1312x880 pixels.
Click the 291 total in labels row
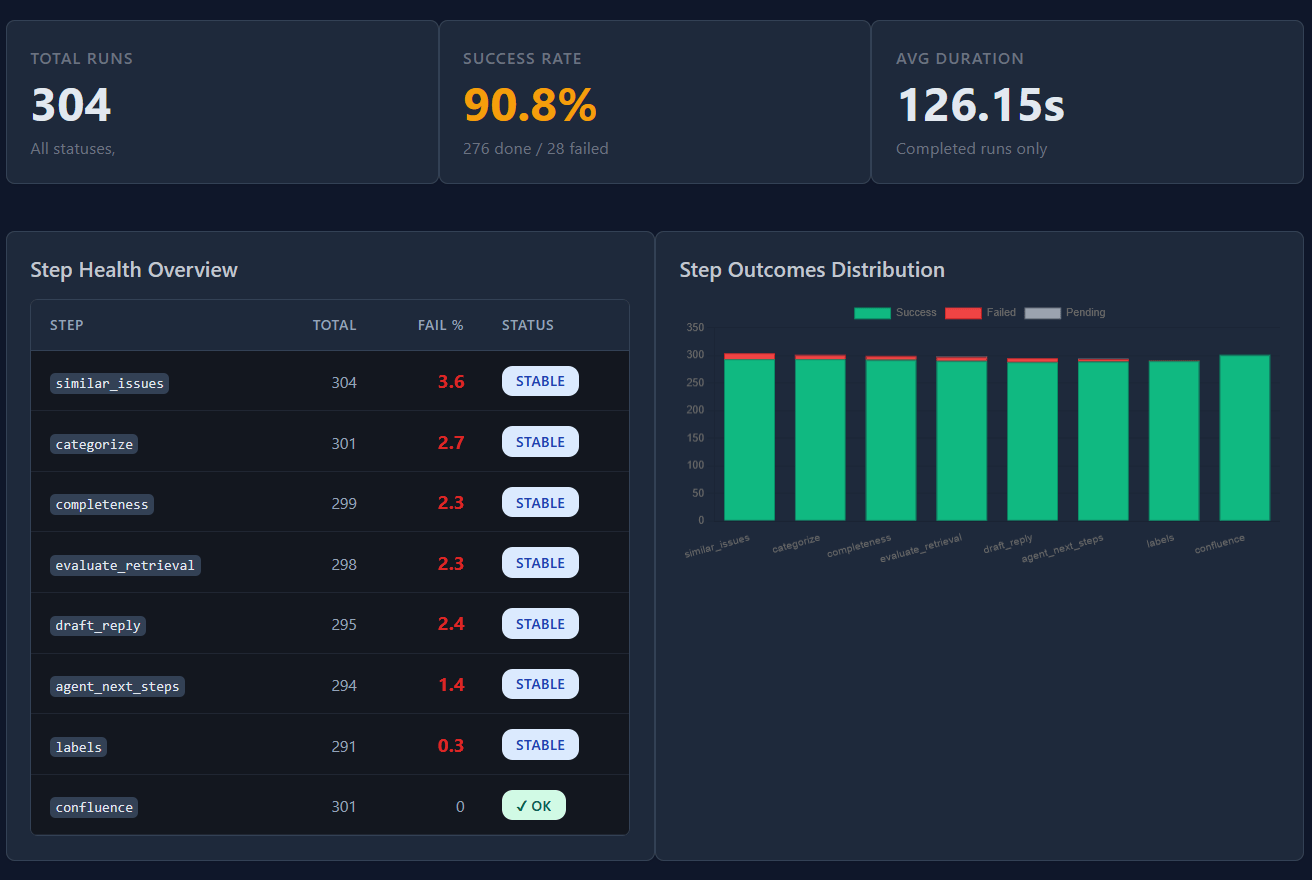point(344,746)
